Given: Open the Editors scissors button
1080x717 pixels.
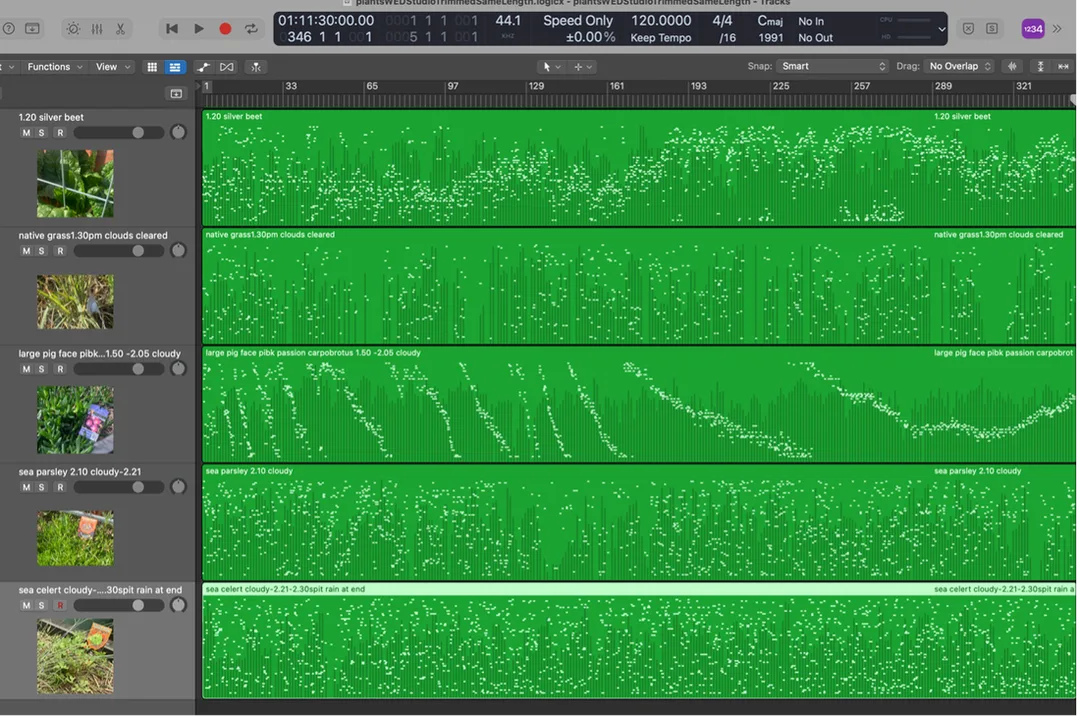Looking at the screenshot, I should click(121, 29).
